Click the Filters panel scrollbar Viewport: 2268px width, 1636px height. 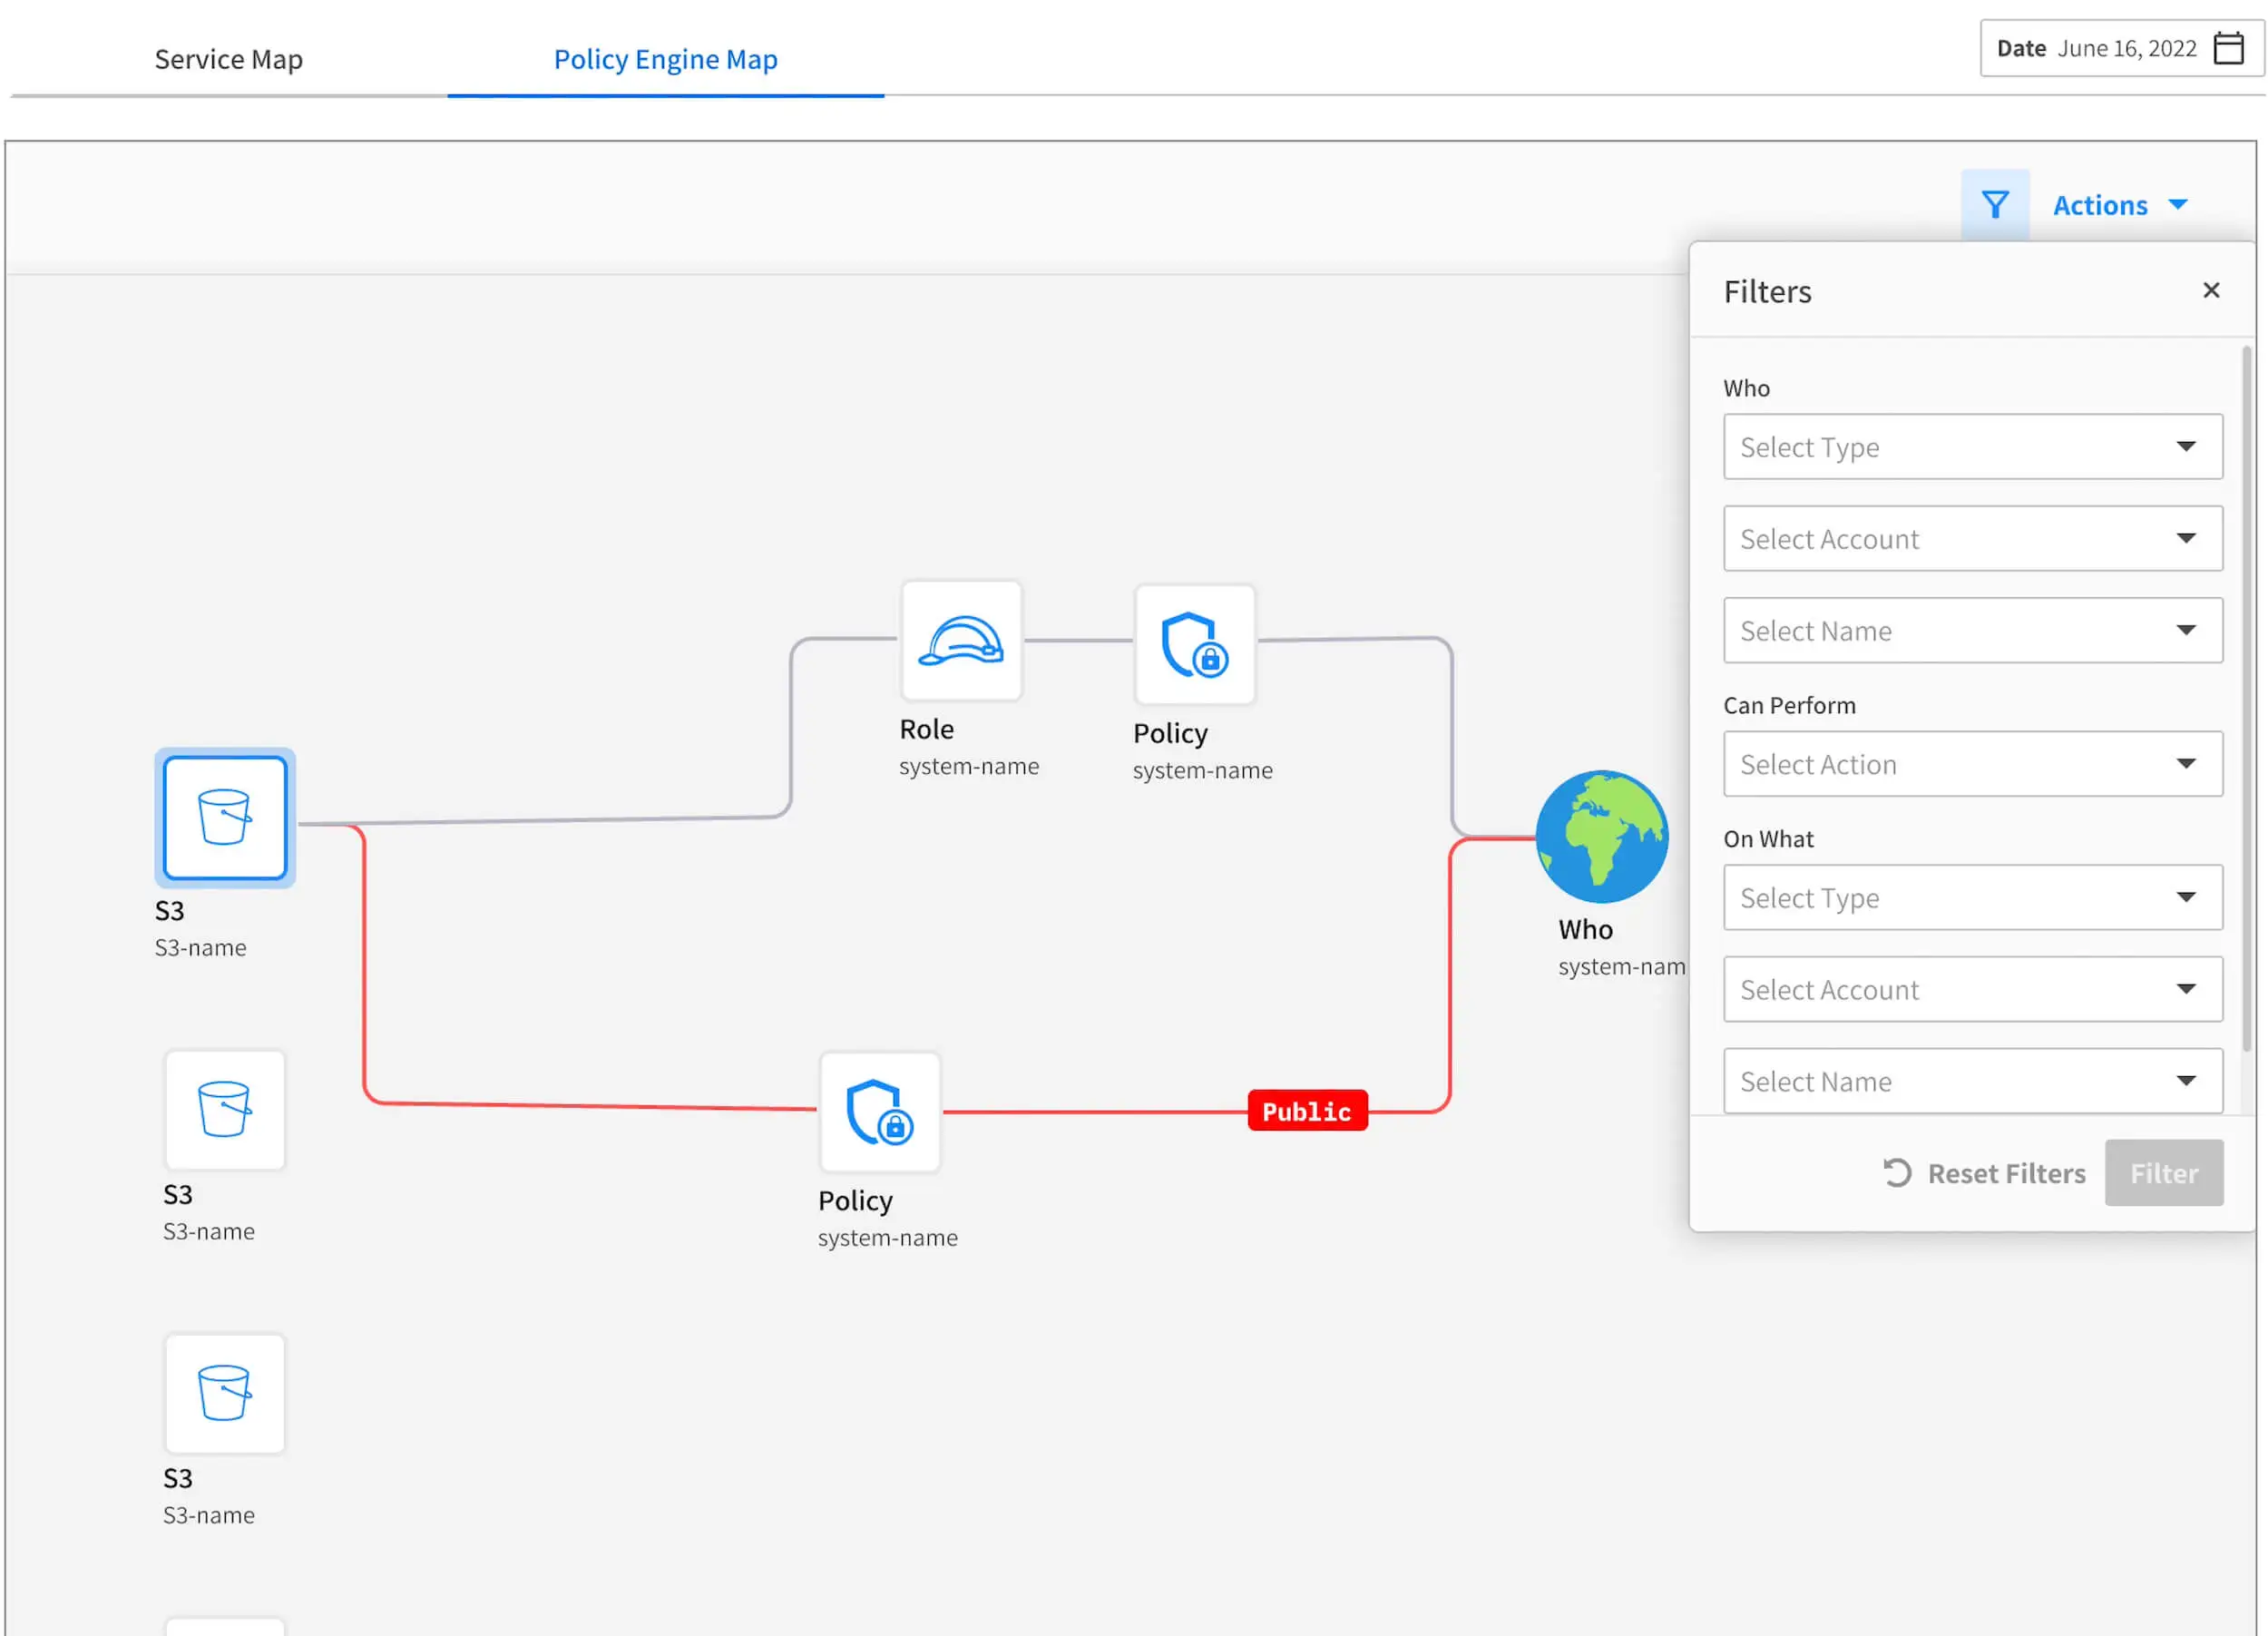tap(2246, 698)
